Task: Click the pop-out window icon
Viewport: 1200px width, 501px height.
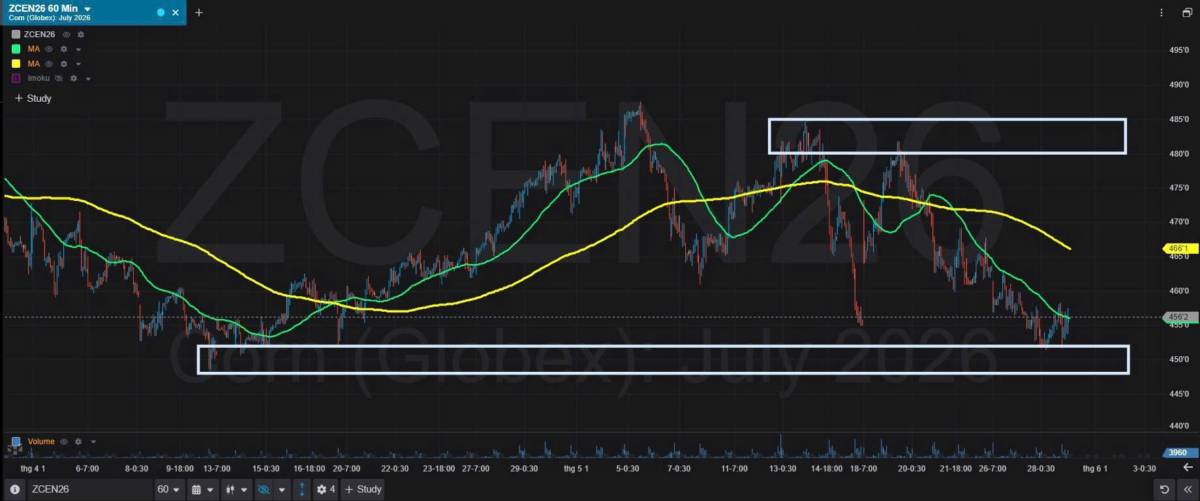Action: pos(1186,12)
